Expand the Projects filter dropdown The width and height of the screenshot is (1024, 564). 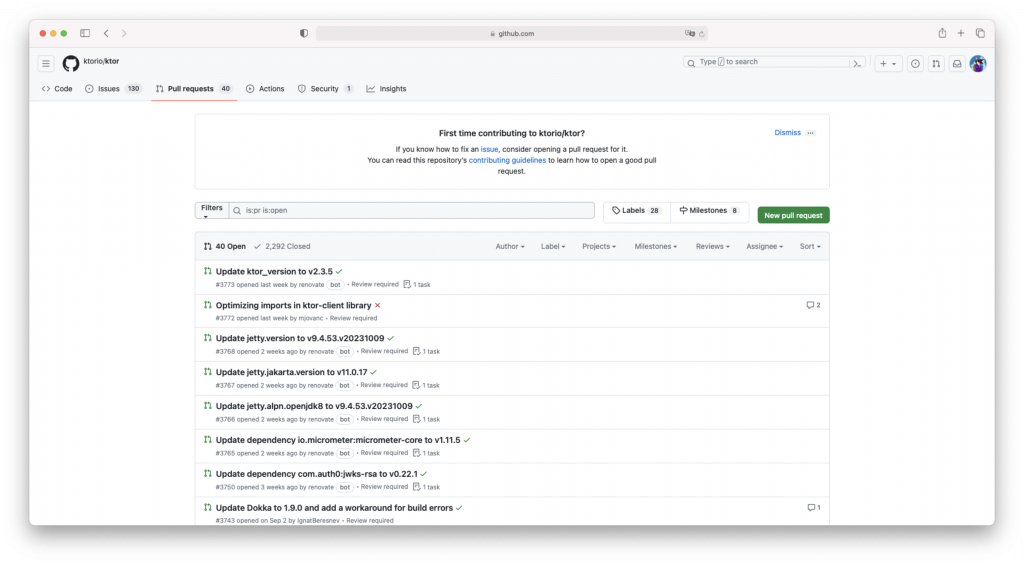pos(599,246)
